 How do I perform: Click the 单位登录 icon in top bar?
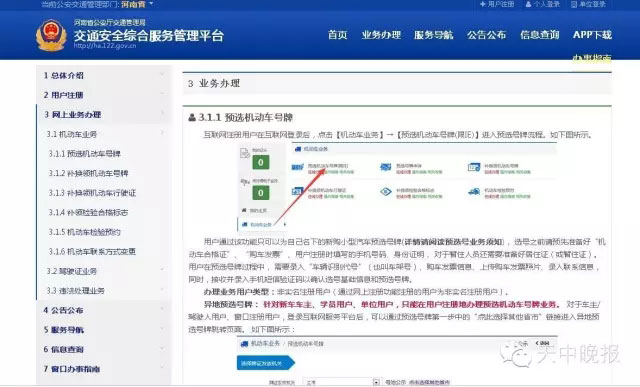coord(574,4)
